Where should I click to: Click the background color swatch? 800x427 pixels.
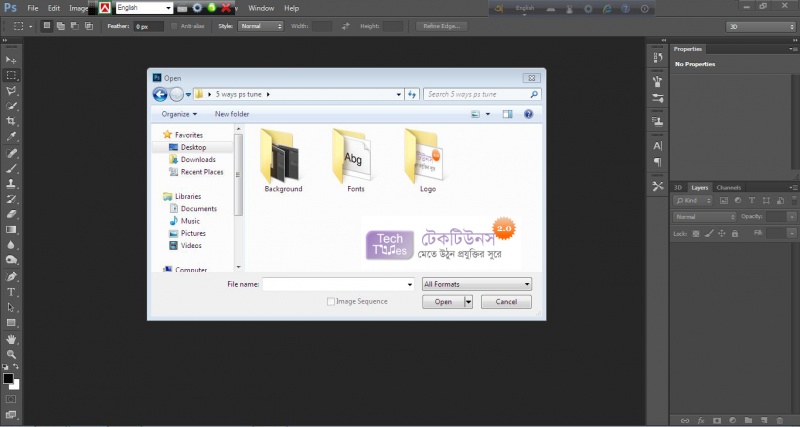15,385
